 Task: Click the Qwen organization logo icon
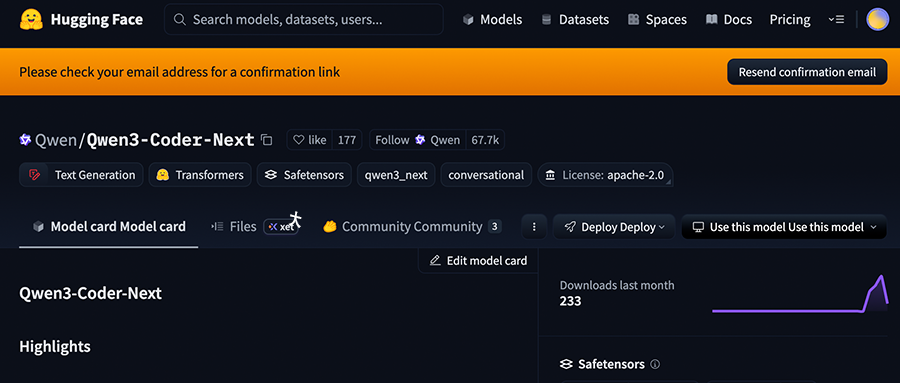point(25,140)
